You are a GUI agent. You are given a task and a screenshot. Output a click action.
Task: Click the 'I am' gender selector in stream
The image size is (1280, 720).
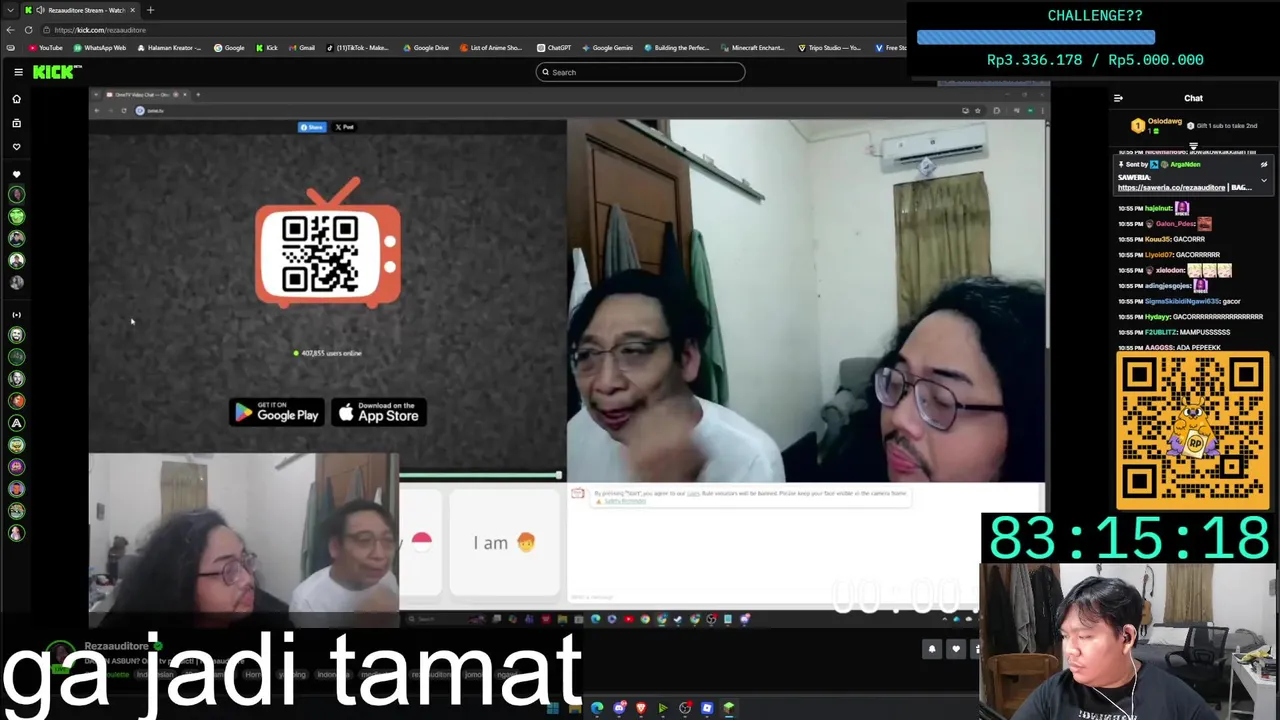pos(505,542)
